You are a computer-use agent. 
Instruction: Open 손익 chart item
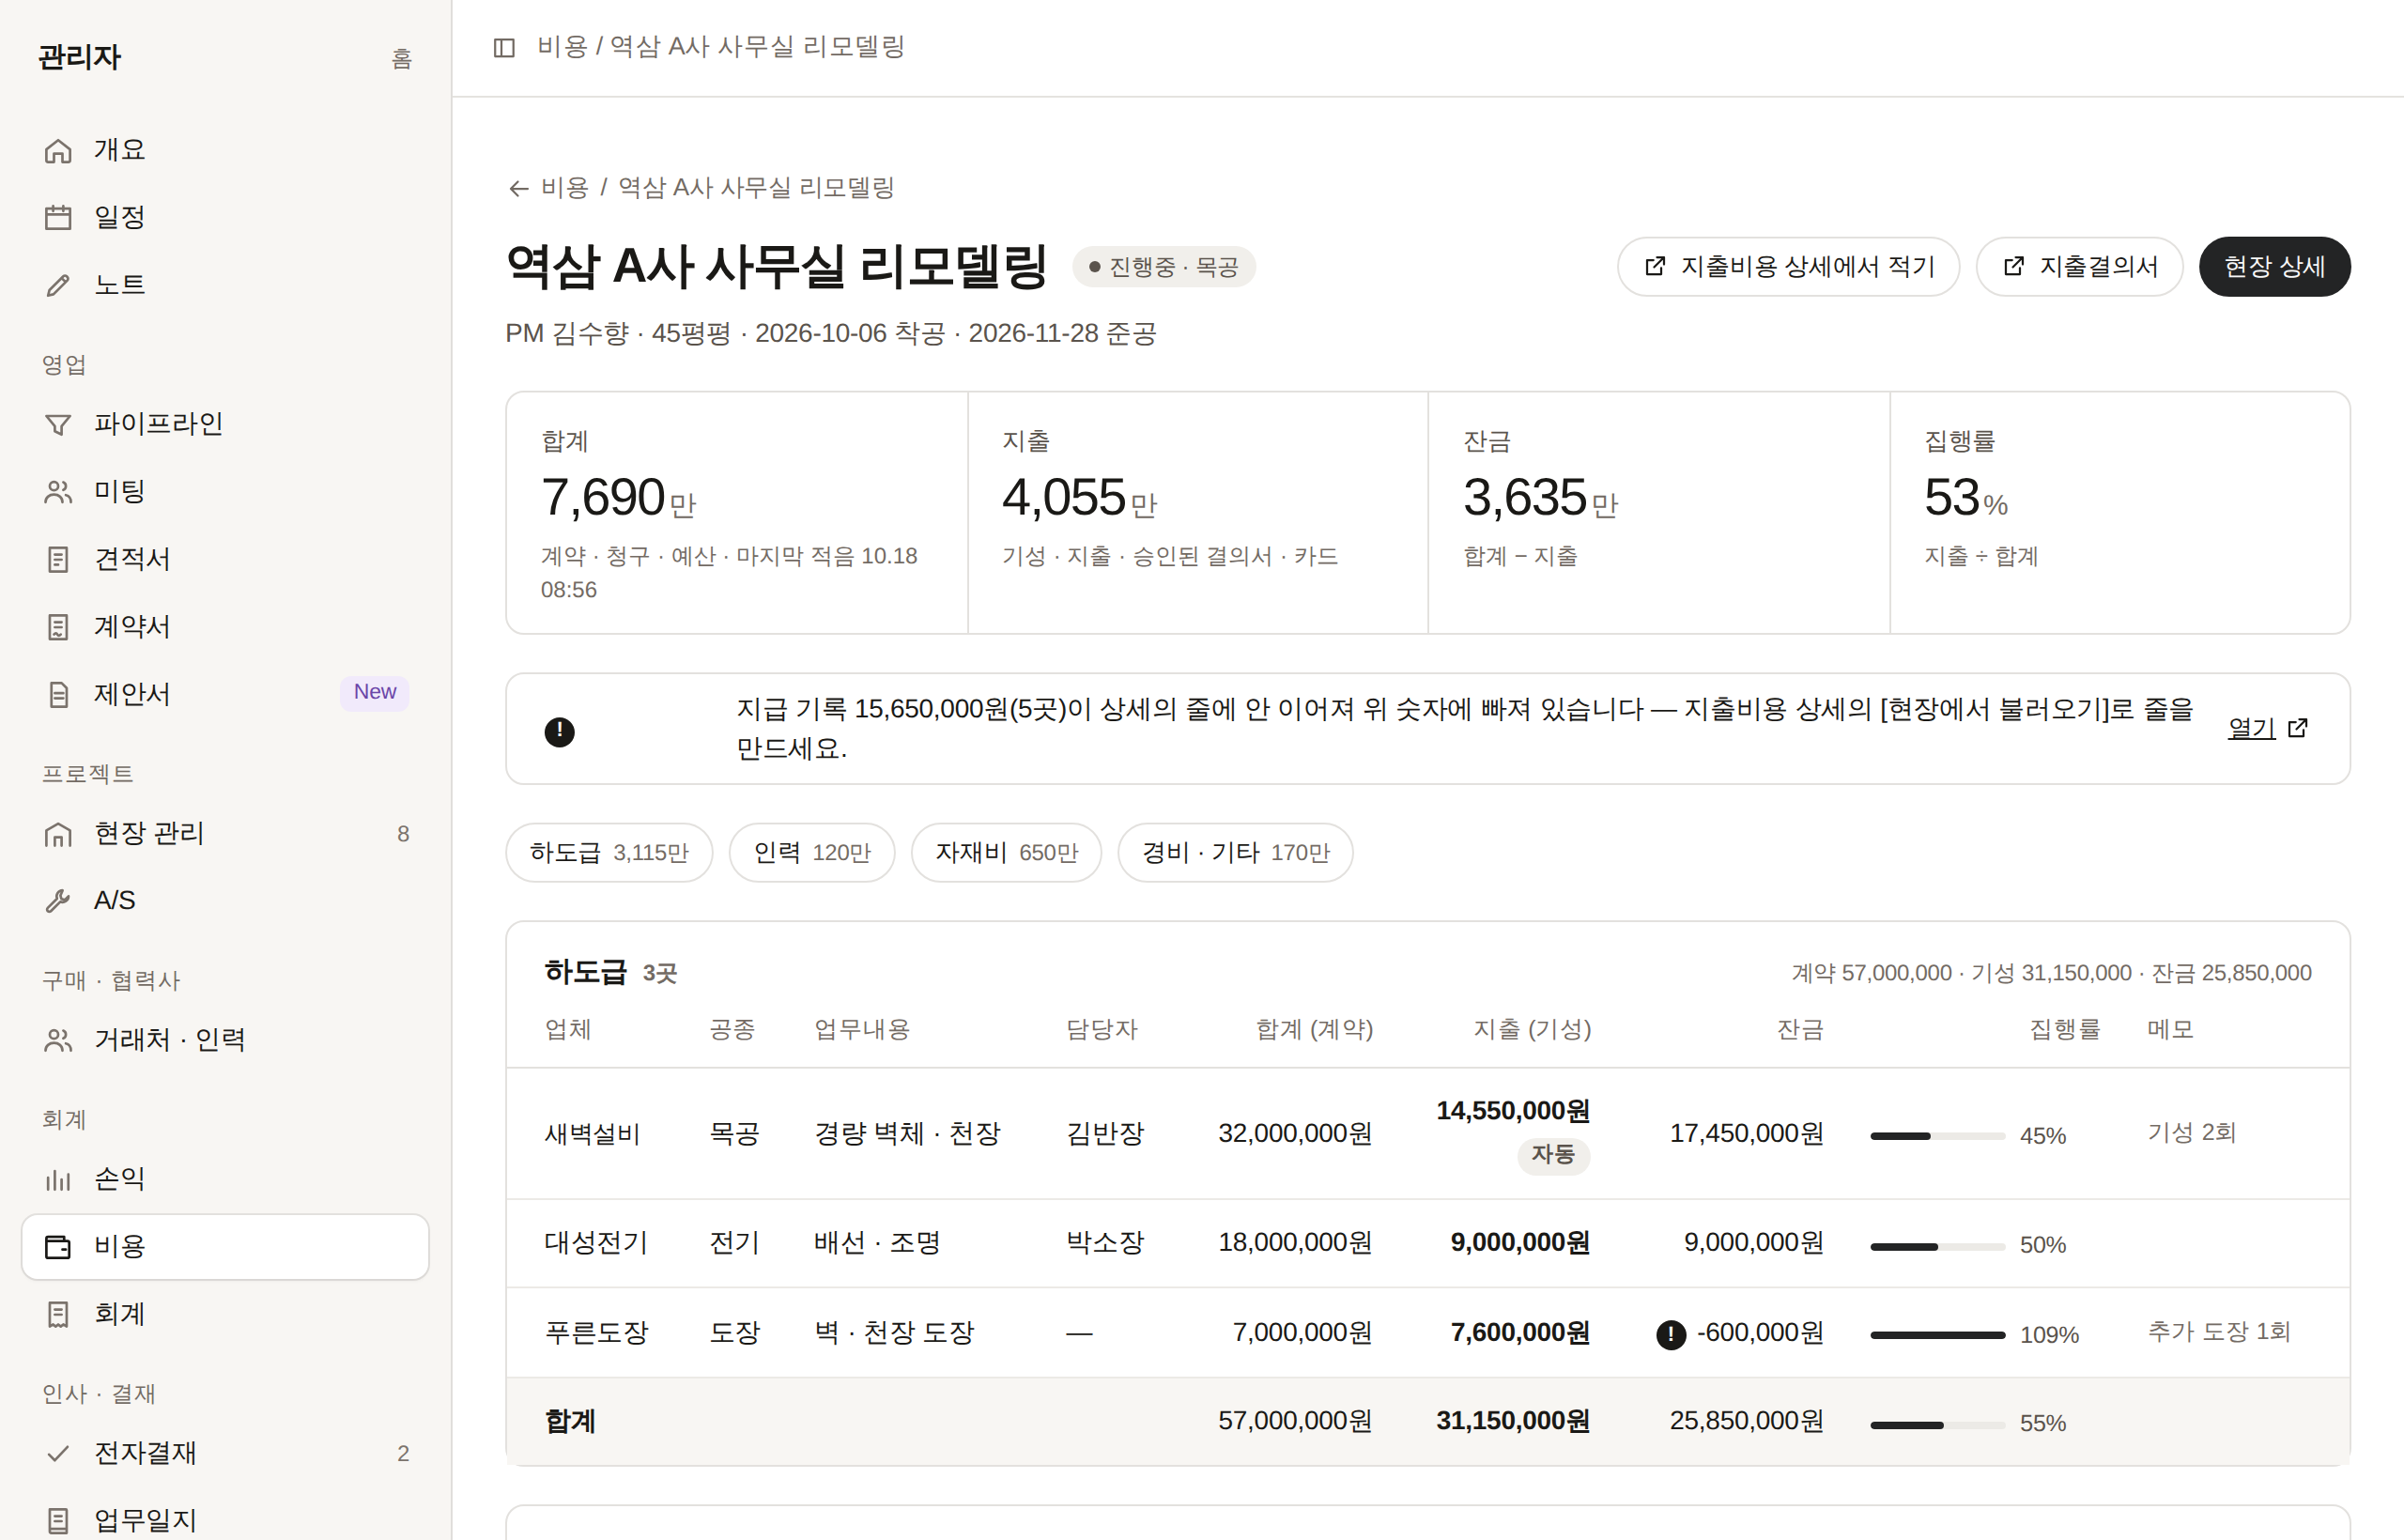[x=225, y=1179]
